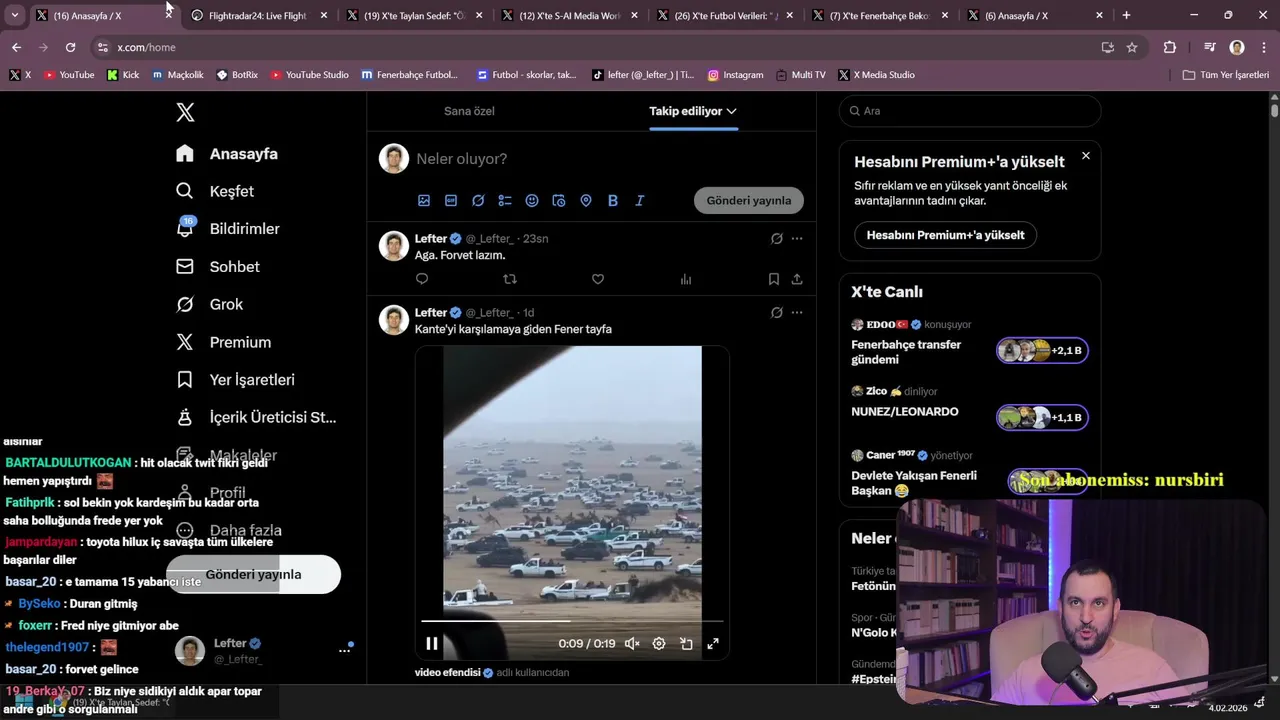
Task: Reply to the 'Aga. Forvet lazım.' post
Action: [x=422, y=279]
